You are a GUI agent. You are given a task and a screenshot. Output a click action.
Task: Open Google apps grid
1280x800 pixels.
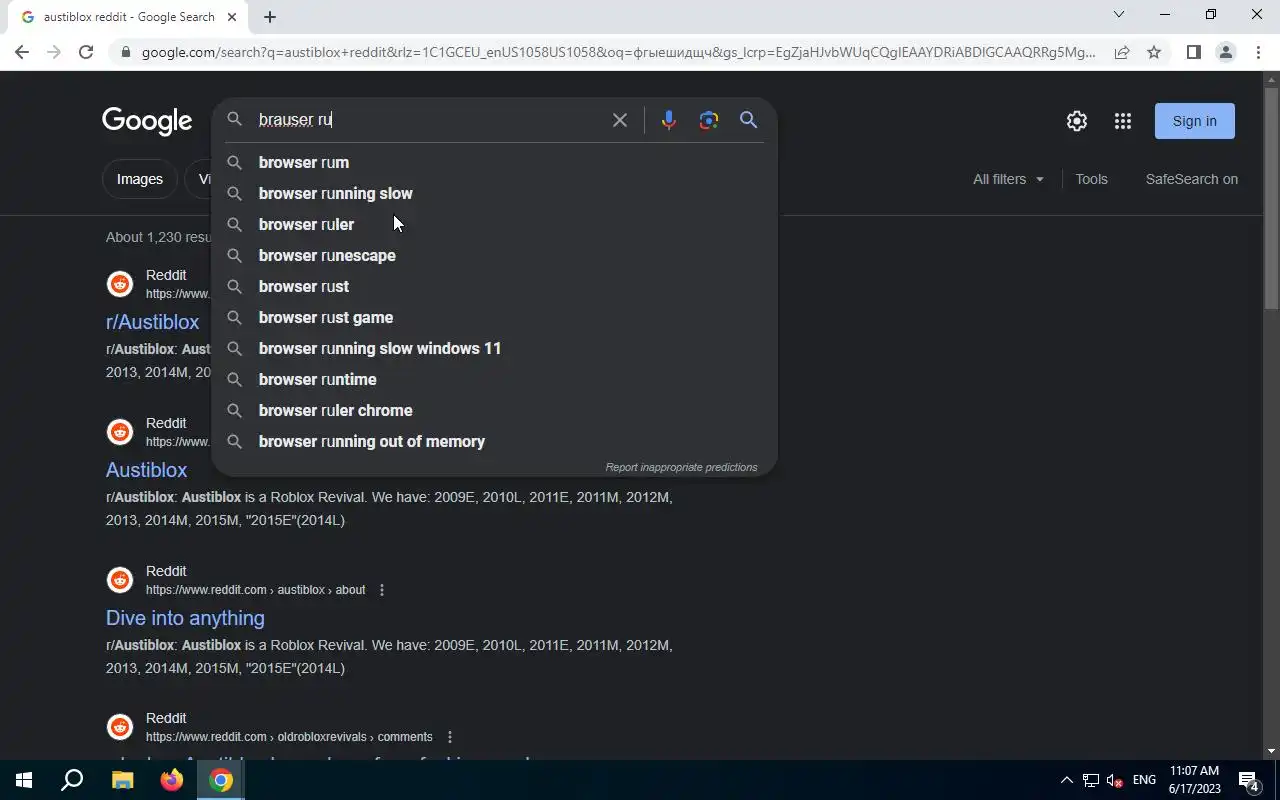click(x=1123, y=121)
